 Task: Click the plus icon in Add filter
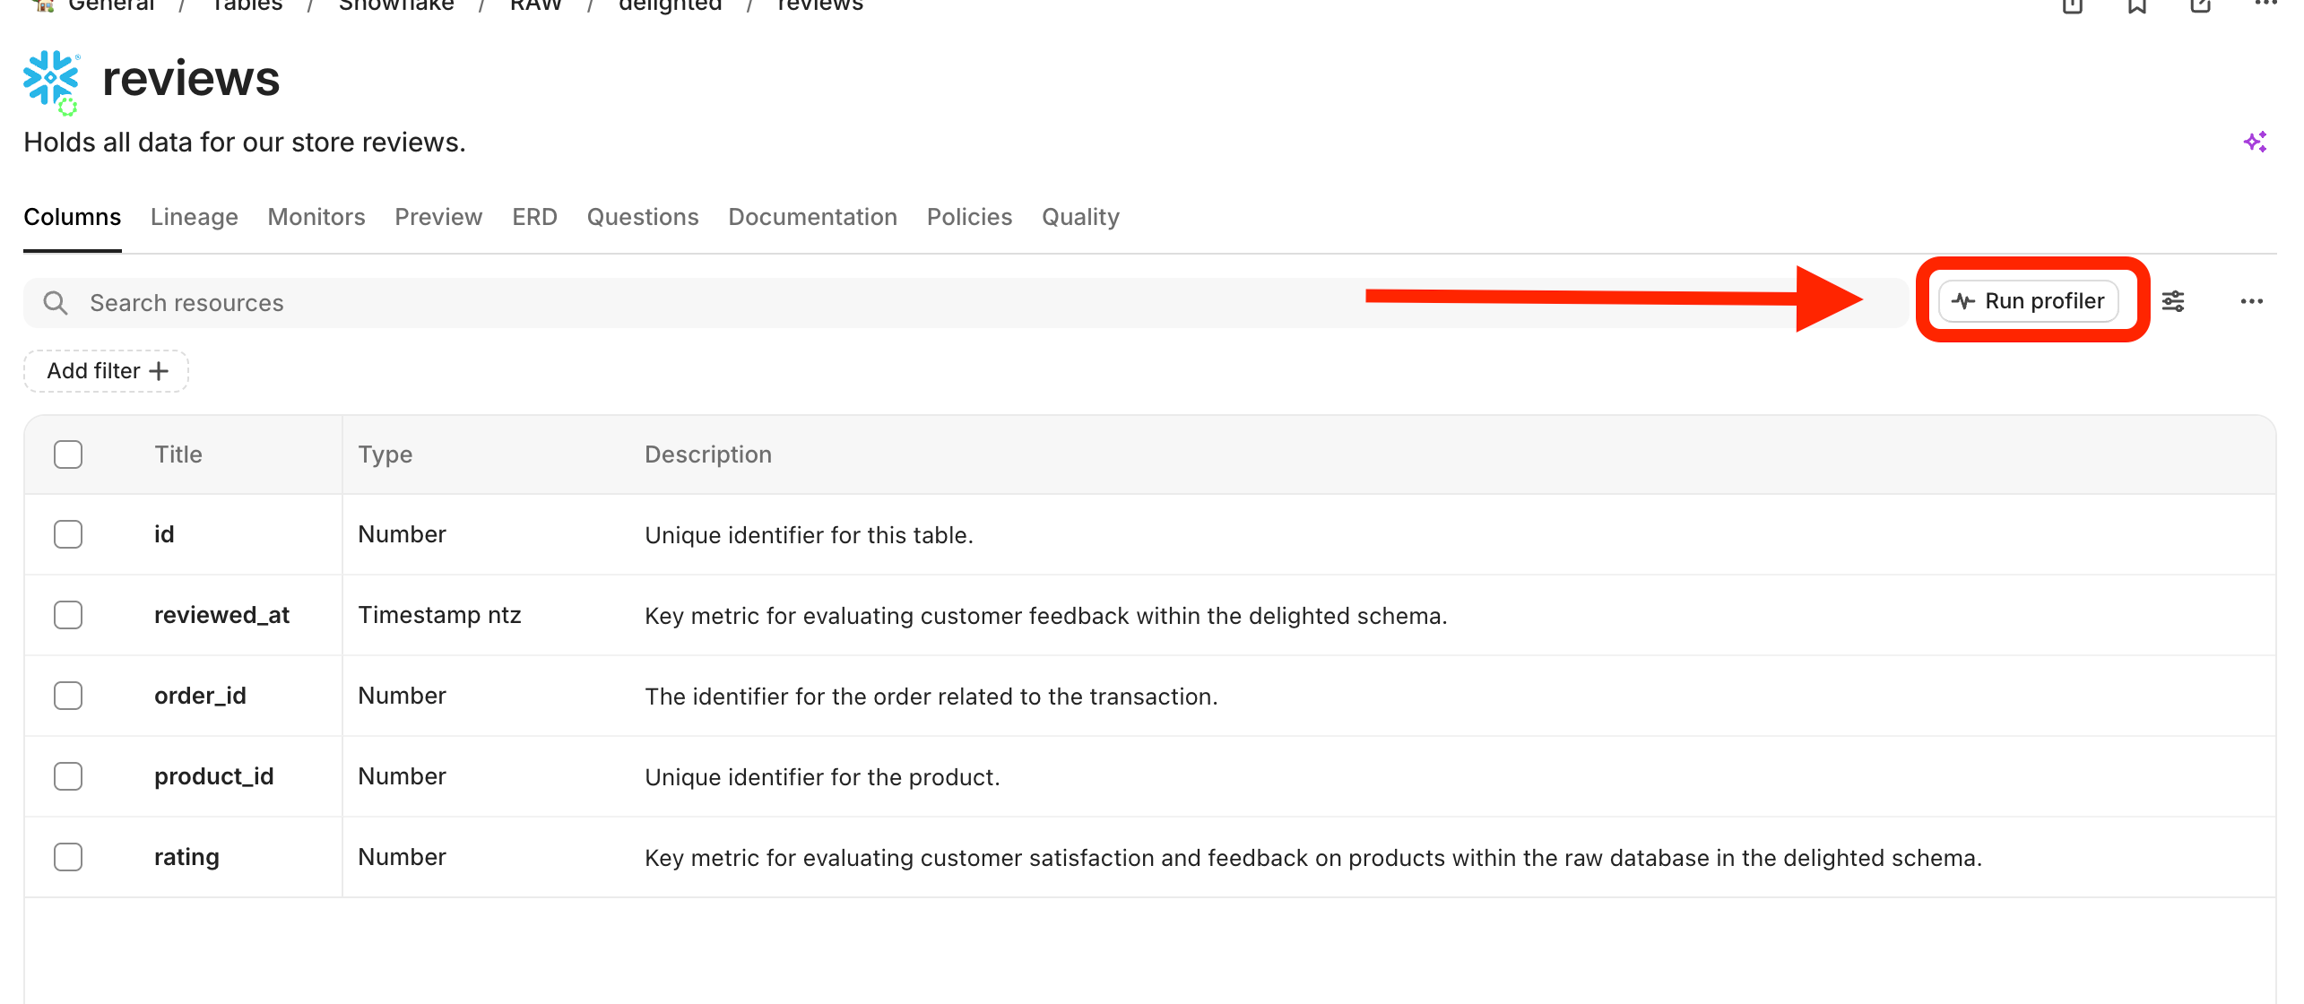pos(159,371)
